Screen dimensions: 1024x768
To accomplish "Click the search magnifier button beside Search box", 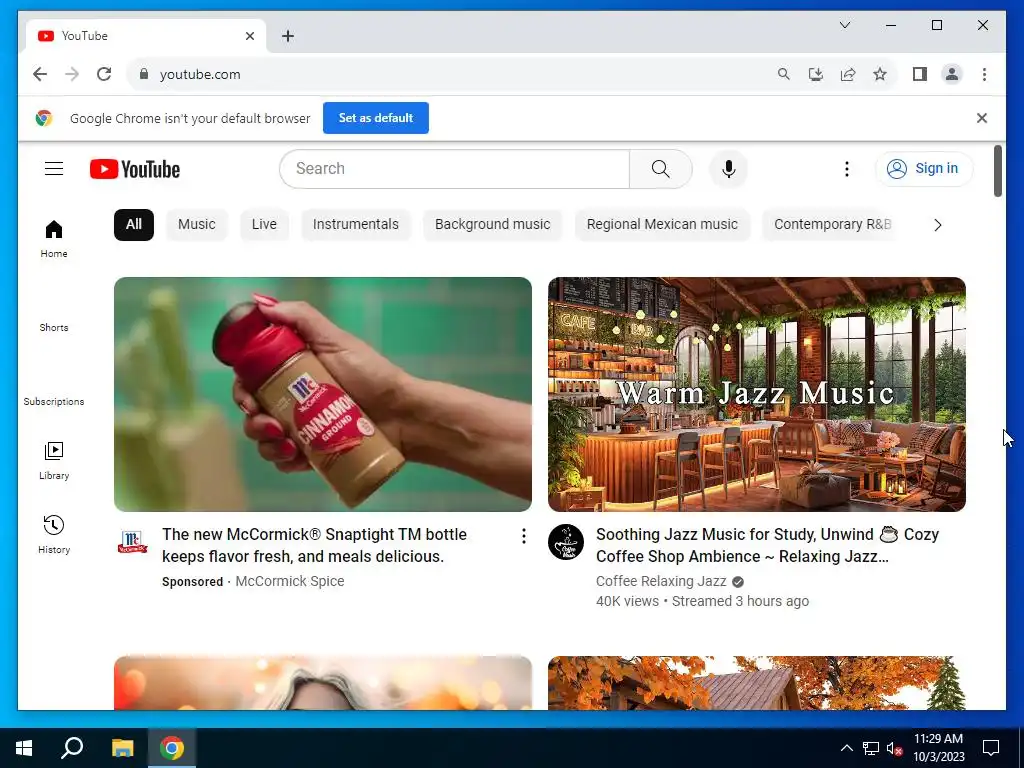I will [660, 168].
